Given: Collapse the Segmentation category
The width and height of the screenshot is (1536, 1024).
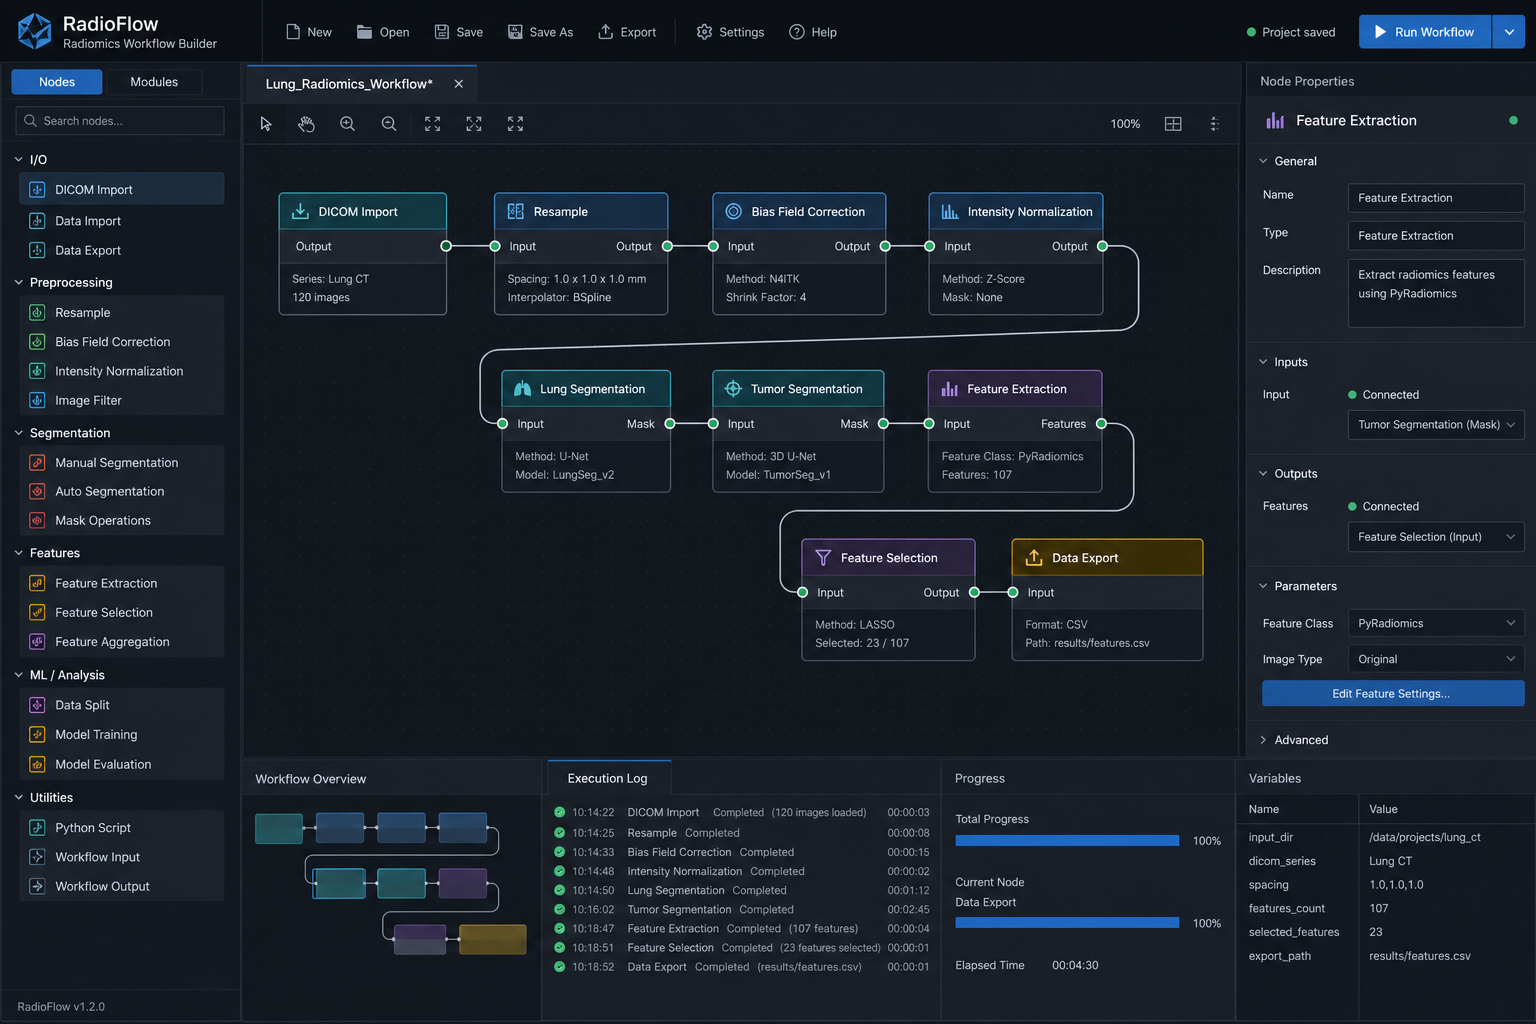Looking at the screenshot, I should click(18, 433).
